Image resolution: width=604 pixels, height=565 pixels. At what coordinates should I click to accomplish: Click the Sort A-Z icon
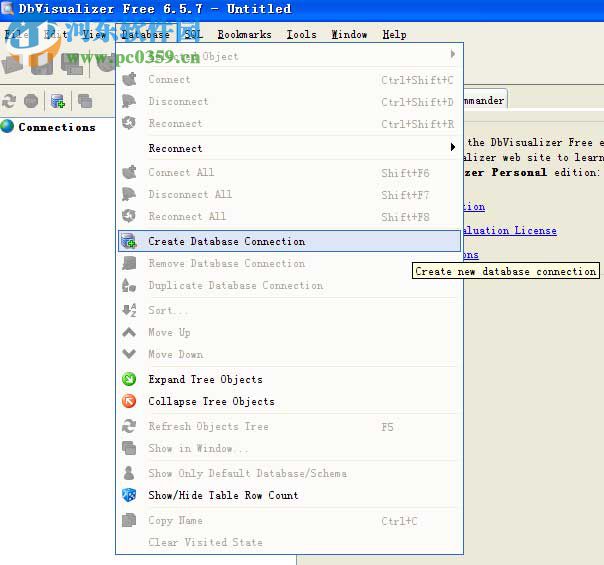point(129,310)
